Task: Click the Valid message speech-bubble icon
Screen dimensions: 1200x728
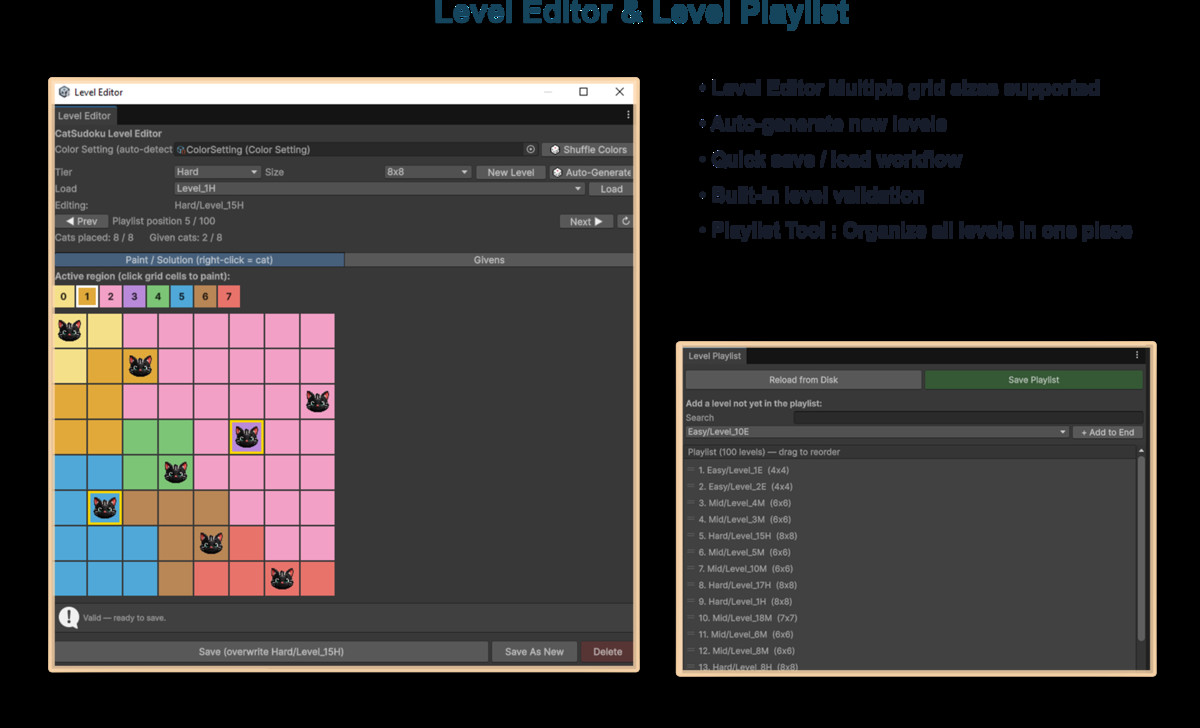Action: (x=68, y=617)
